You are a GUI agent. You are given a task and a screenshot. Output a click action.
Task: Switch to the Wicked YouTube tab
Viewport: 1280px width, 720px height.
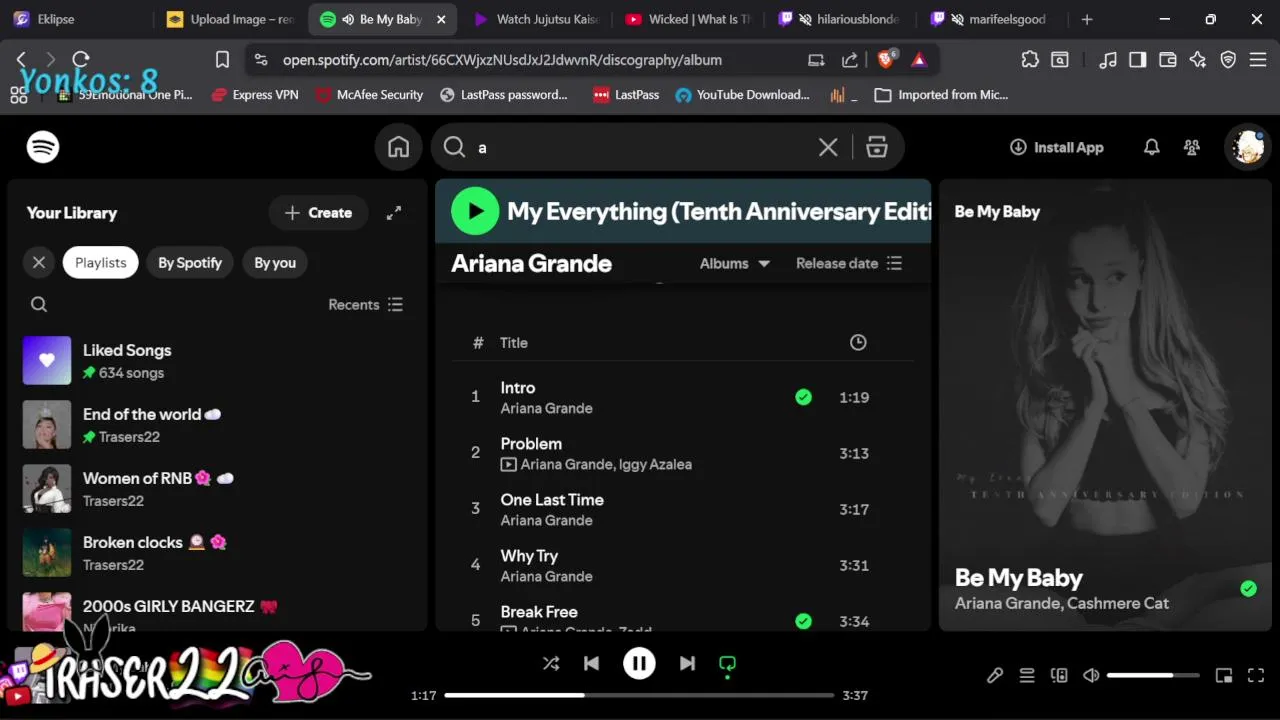(688, 19)
